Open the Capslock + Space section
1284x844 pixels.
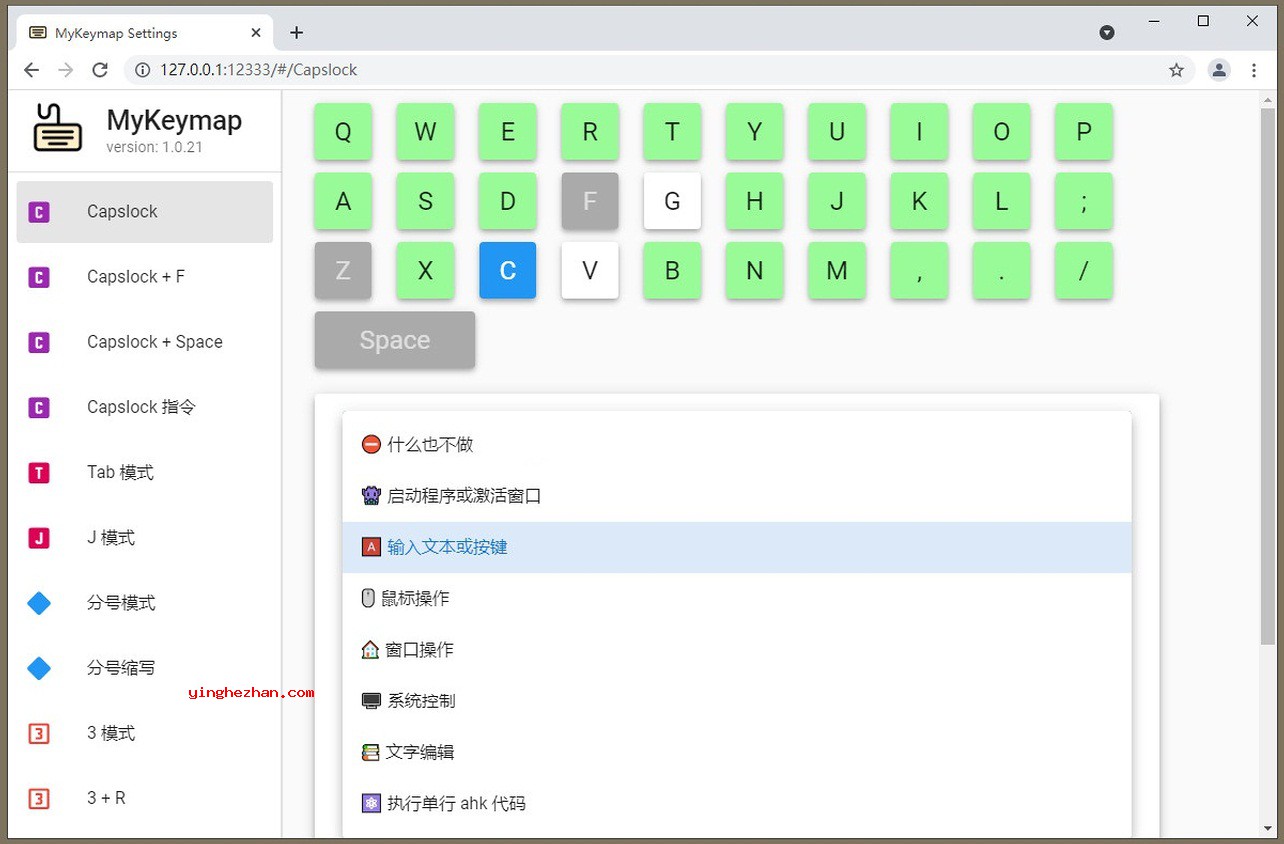click(x=145, y=342)
